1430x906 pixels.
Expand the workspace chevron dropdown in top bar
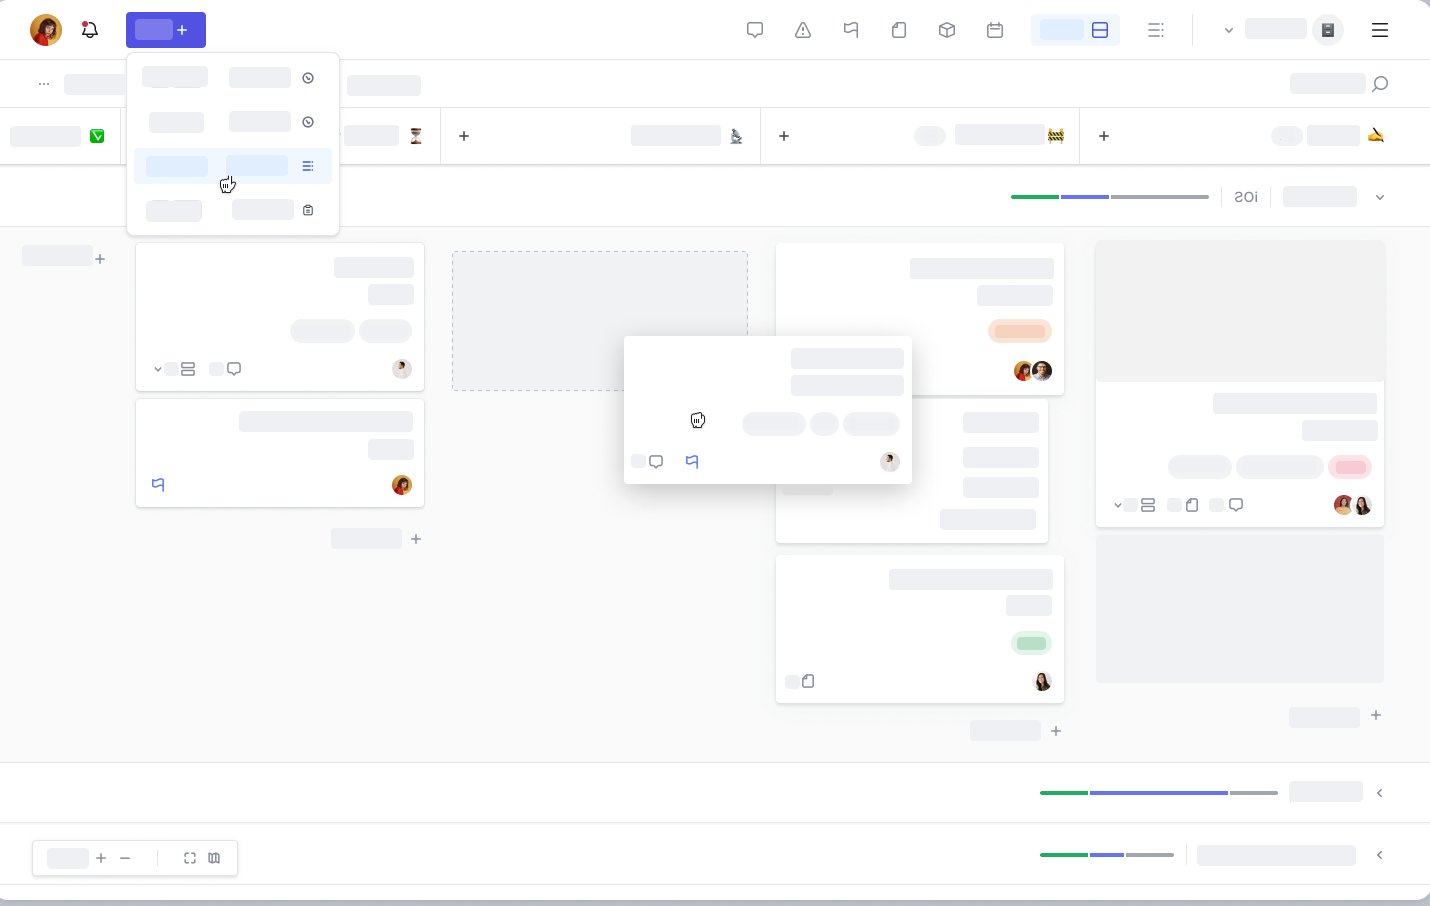(1229, 31)
